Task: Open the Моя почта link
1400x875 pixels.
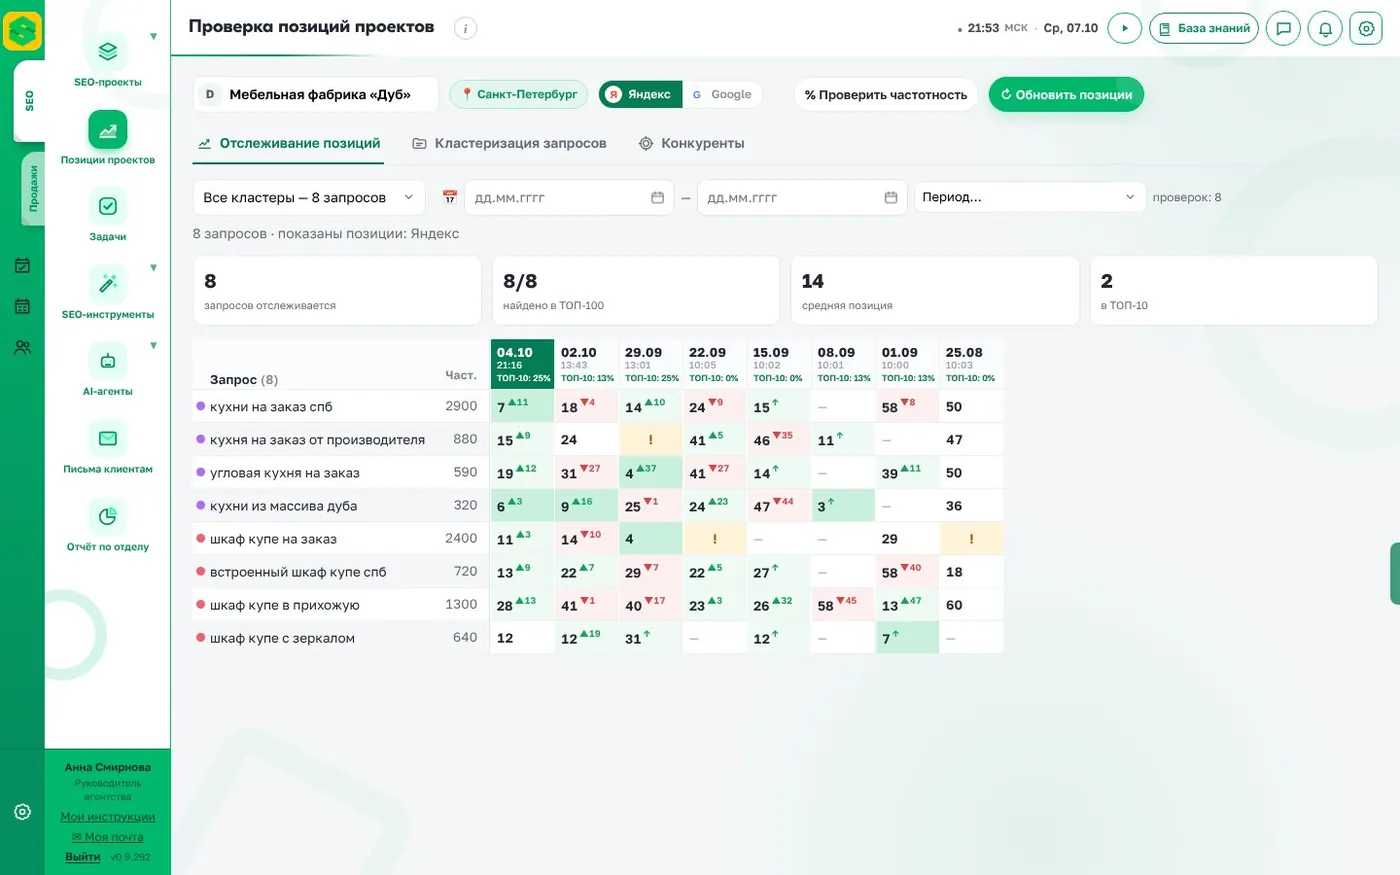Action: pos(108,837)
